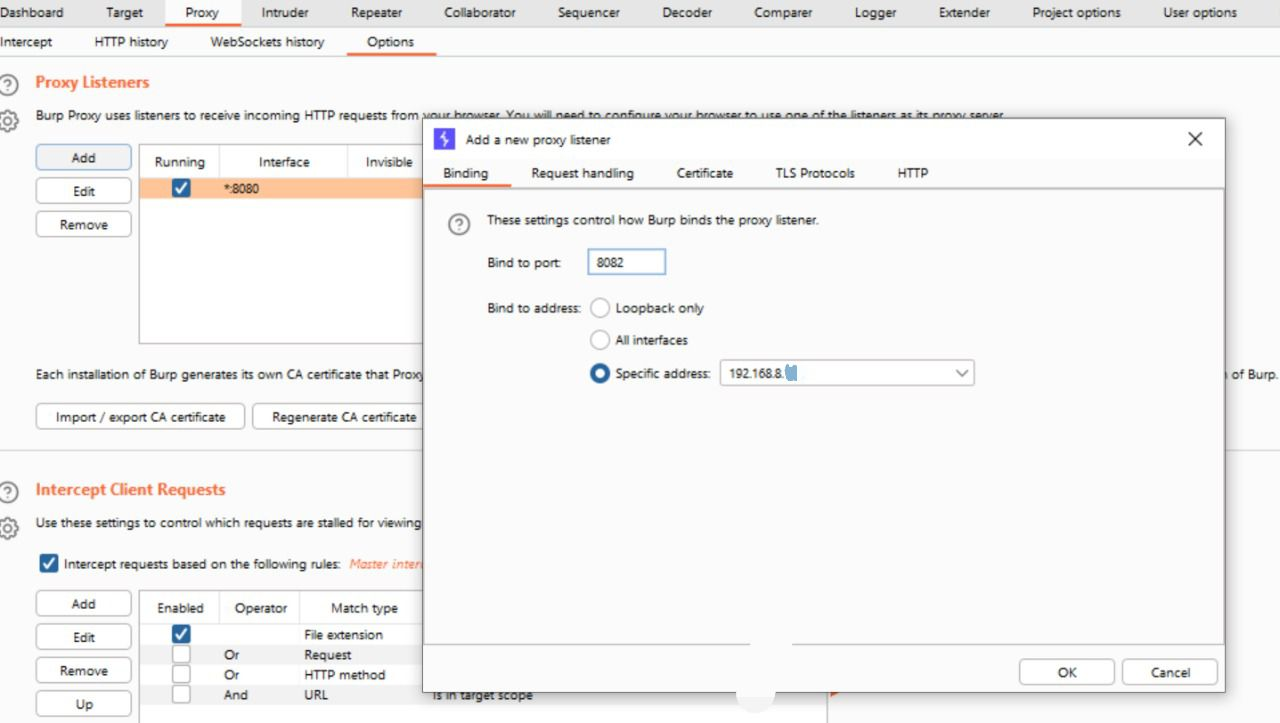This screenshot has width=1280, height=723.
Task: Click Add under Intercept Client Requests
Action: (x=84, y=604)
